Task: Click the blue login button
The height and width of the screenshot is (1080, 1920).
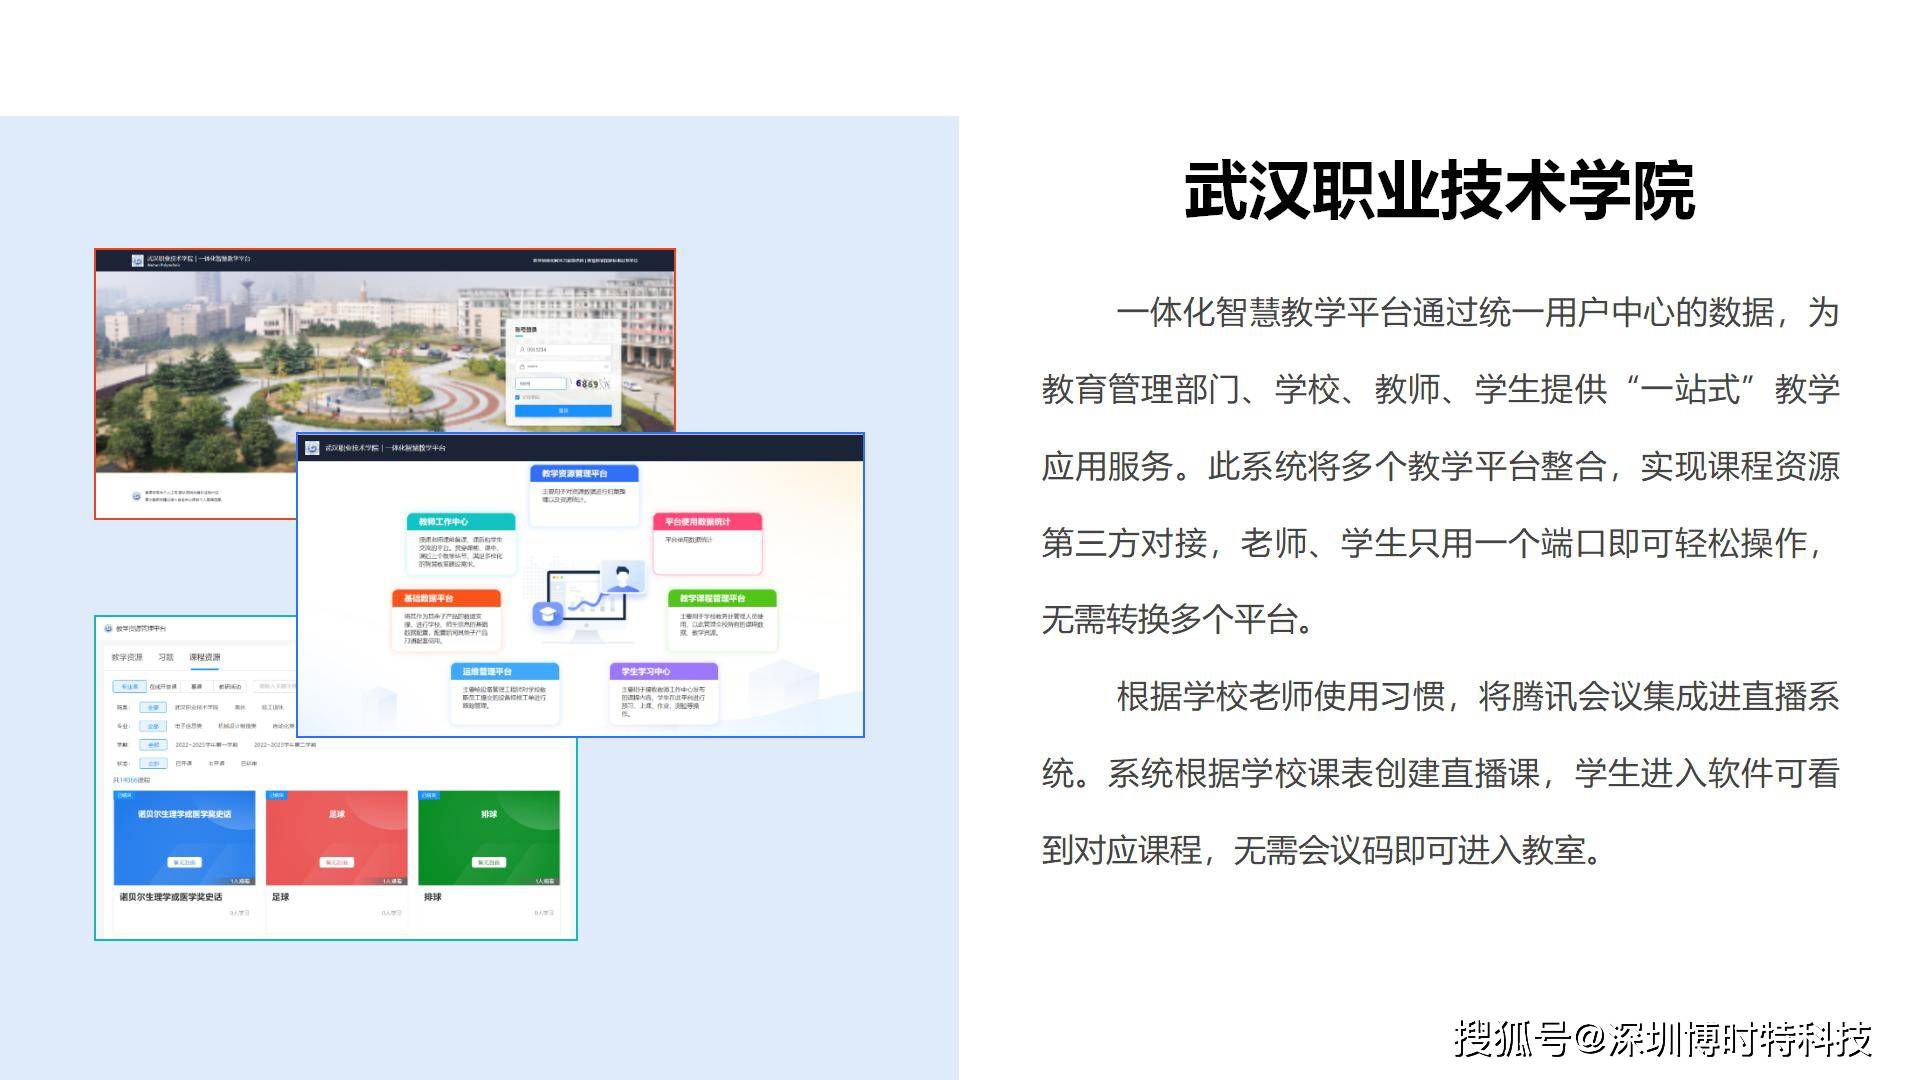Action: tap(563, 411)
